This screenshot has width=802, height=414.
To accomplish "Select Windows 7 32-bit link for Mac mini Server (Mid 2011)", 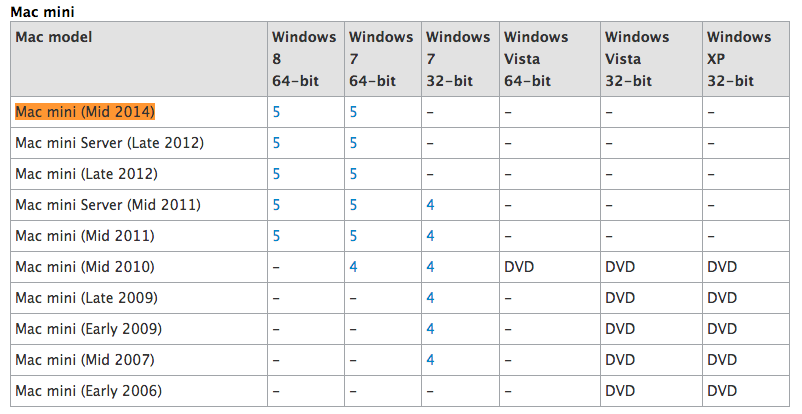I will (x=431, y=205).
